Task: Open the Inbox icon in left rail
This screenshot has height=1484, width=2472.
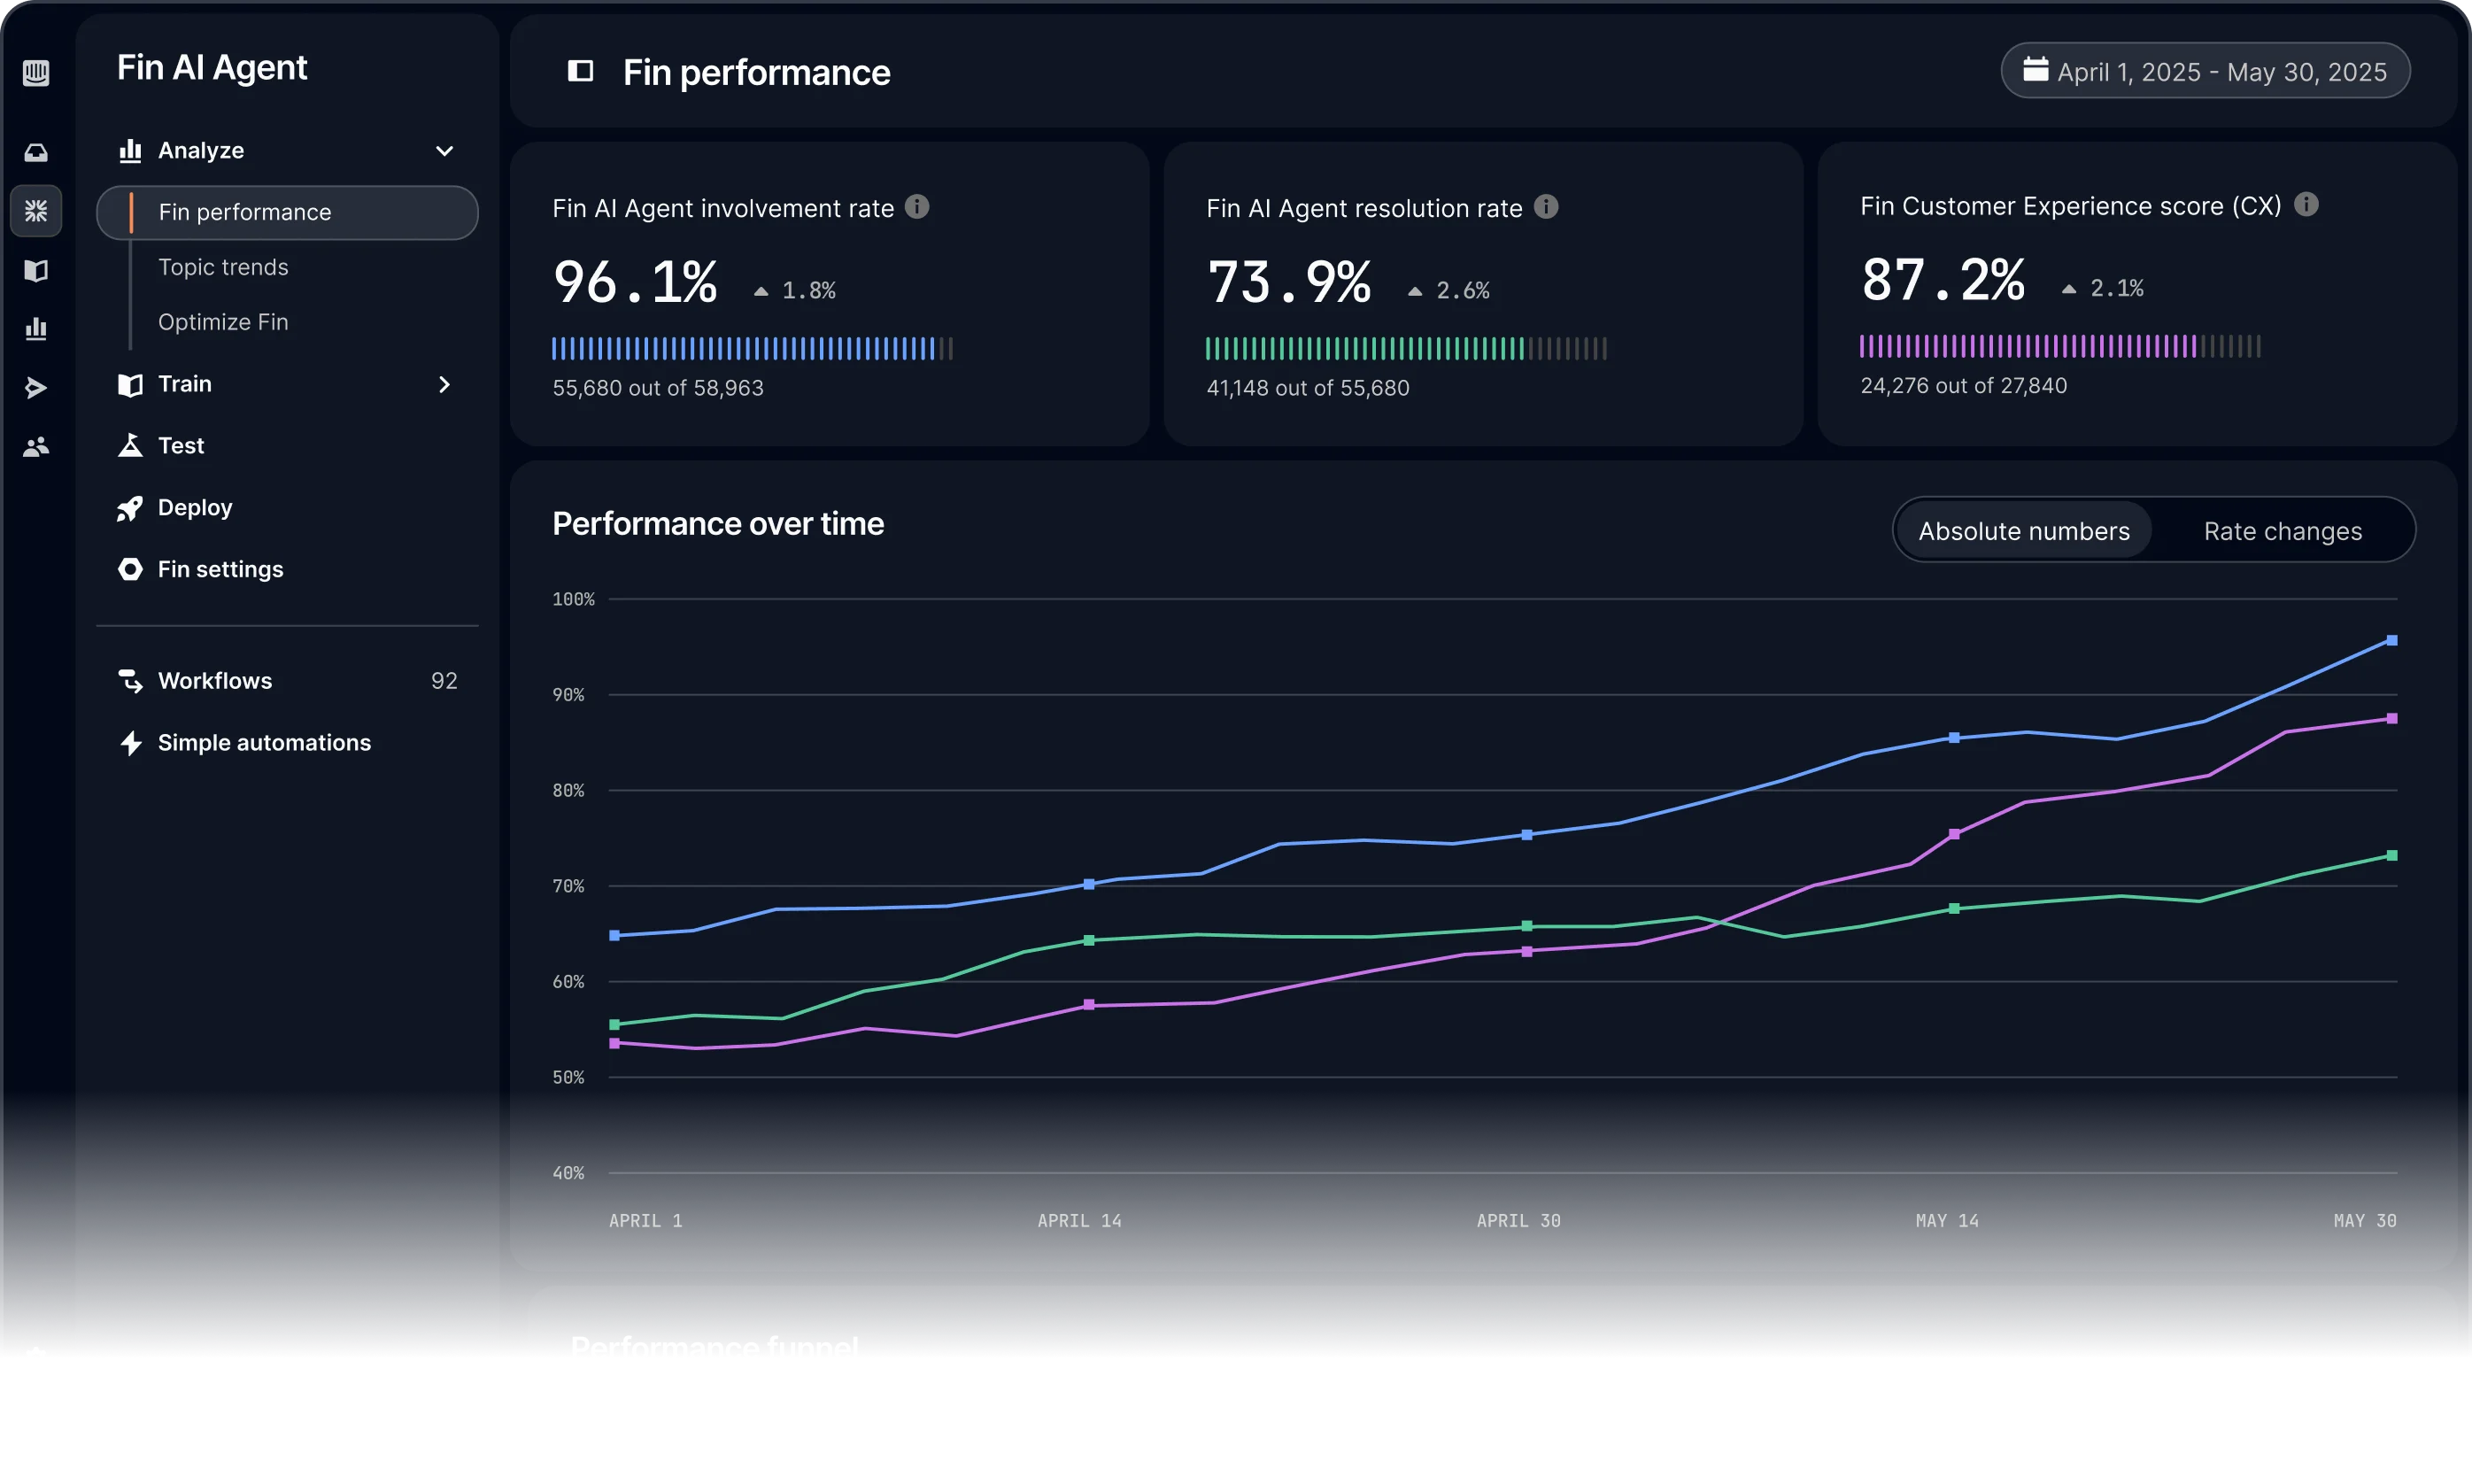Action: tap(36, 153)
